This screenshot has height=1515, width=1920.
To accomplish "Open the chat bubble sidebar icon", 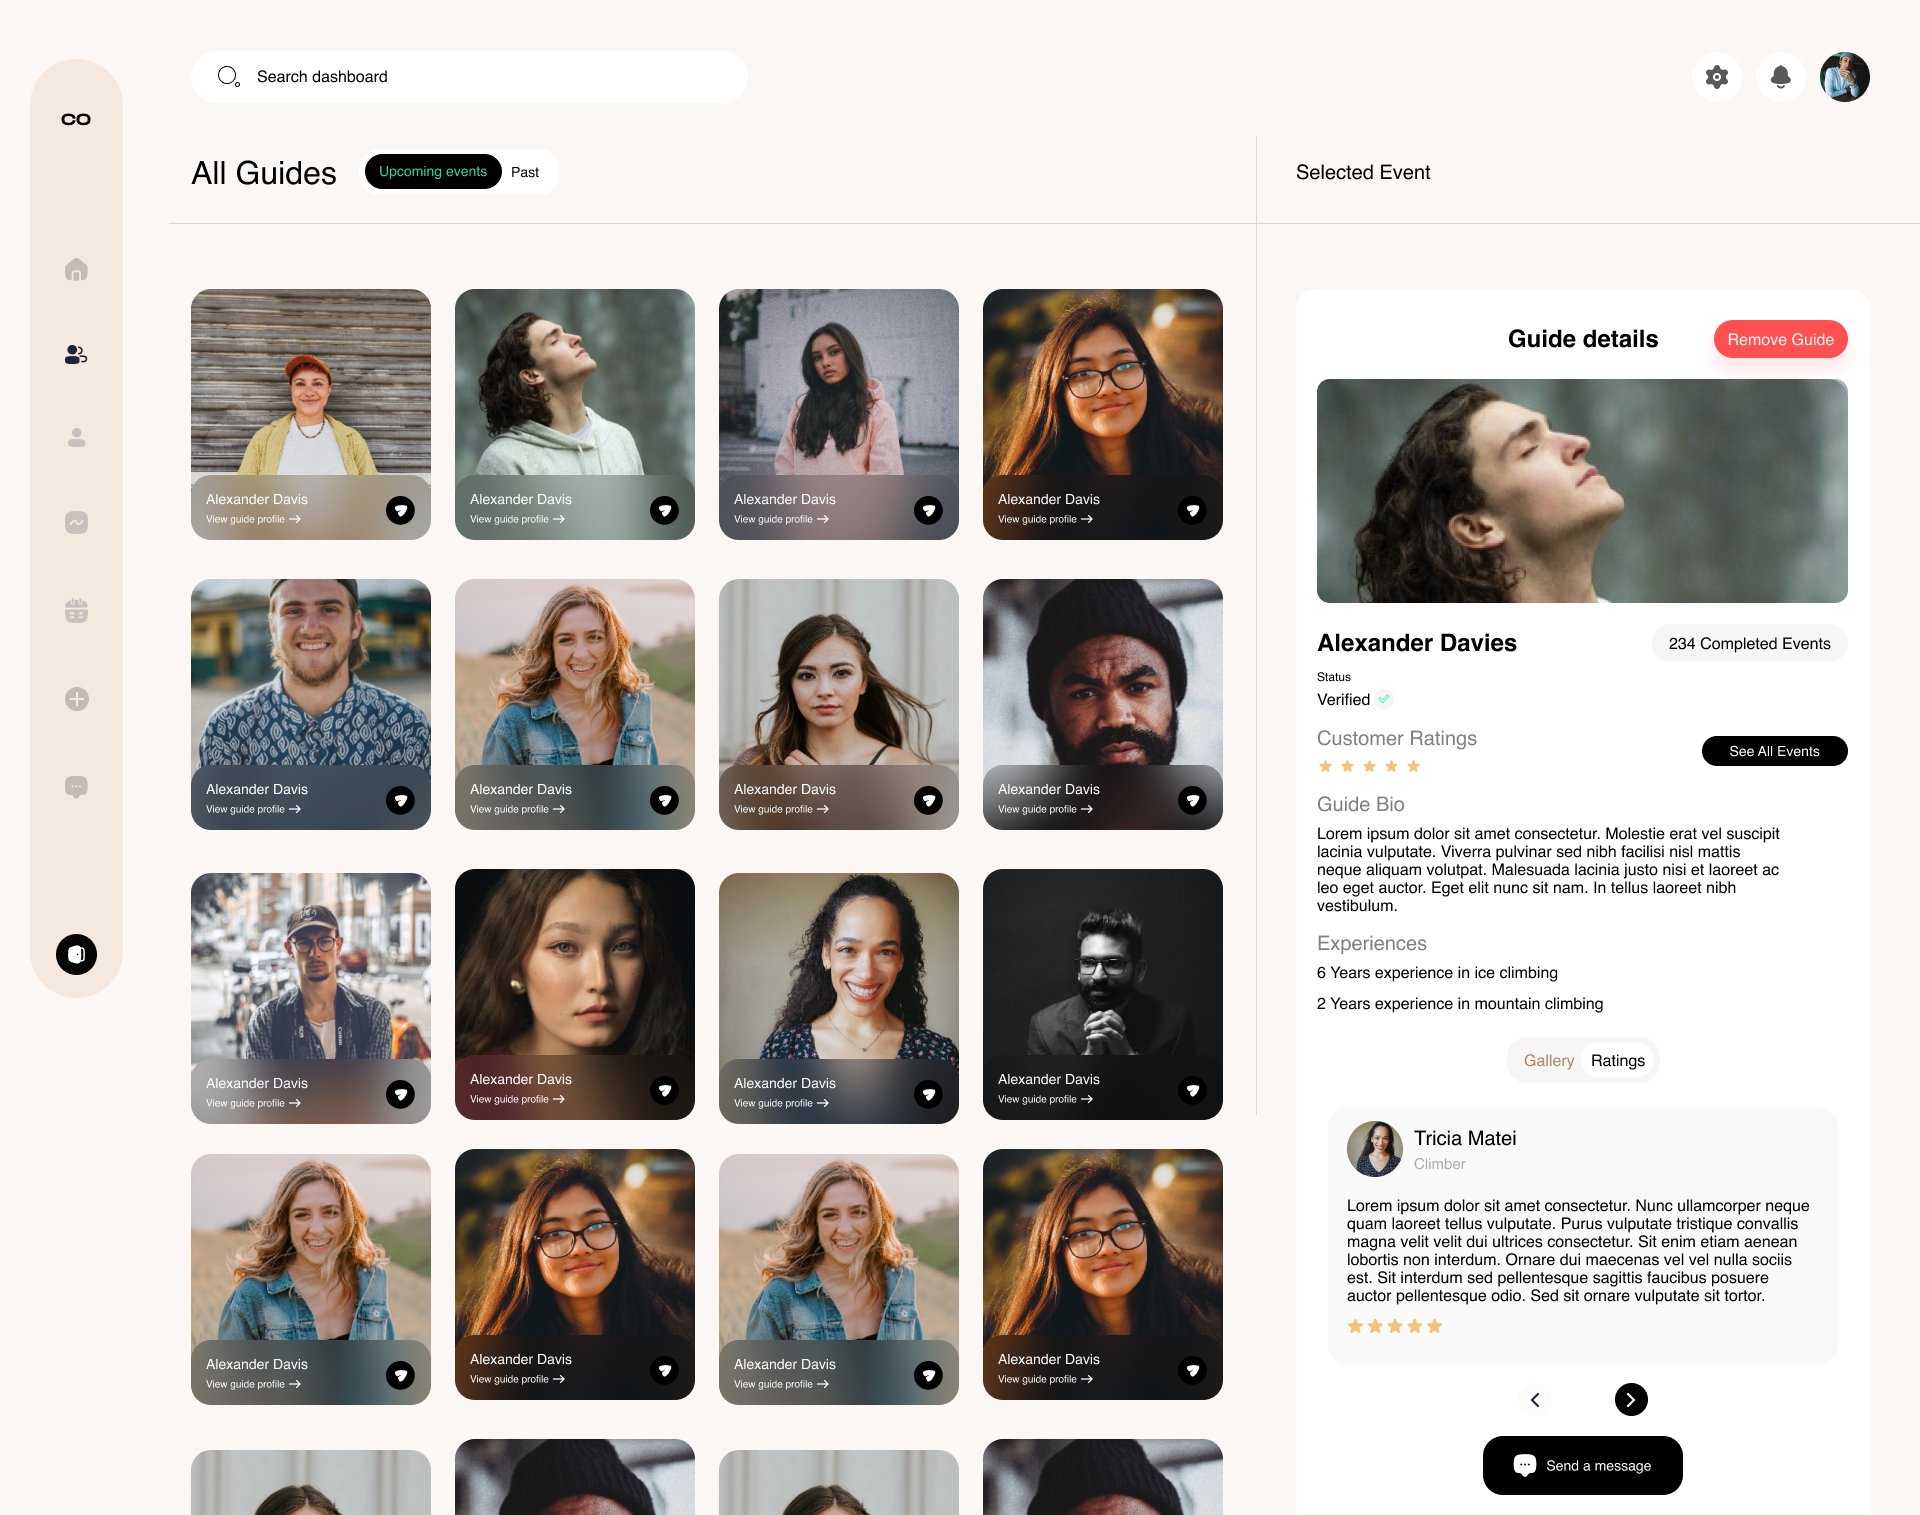I will (76, 787).
